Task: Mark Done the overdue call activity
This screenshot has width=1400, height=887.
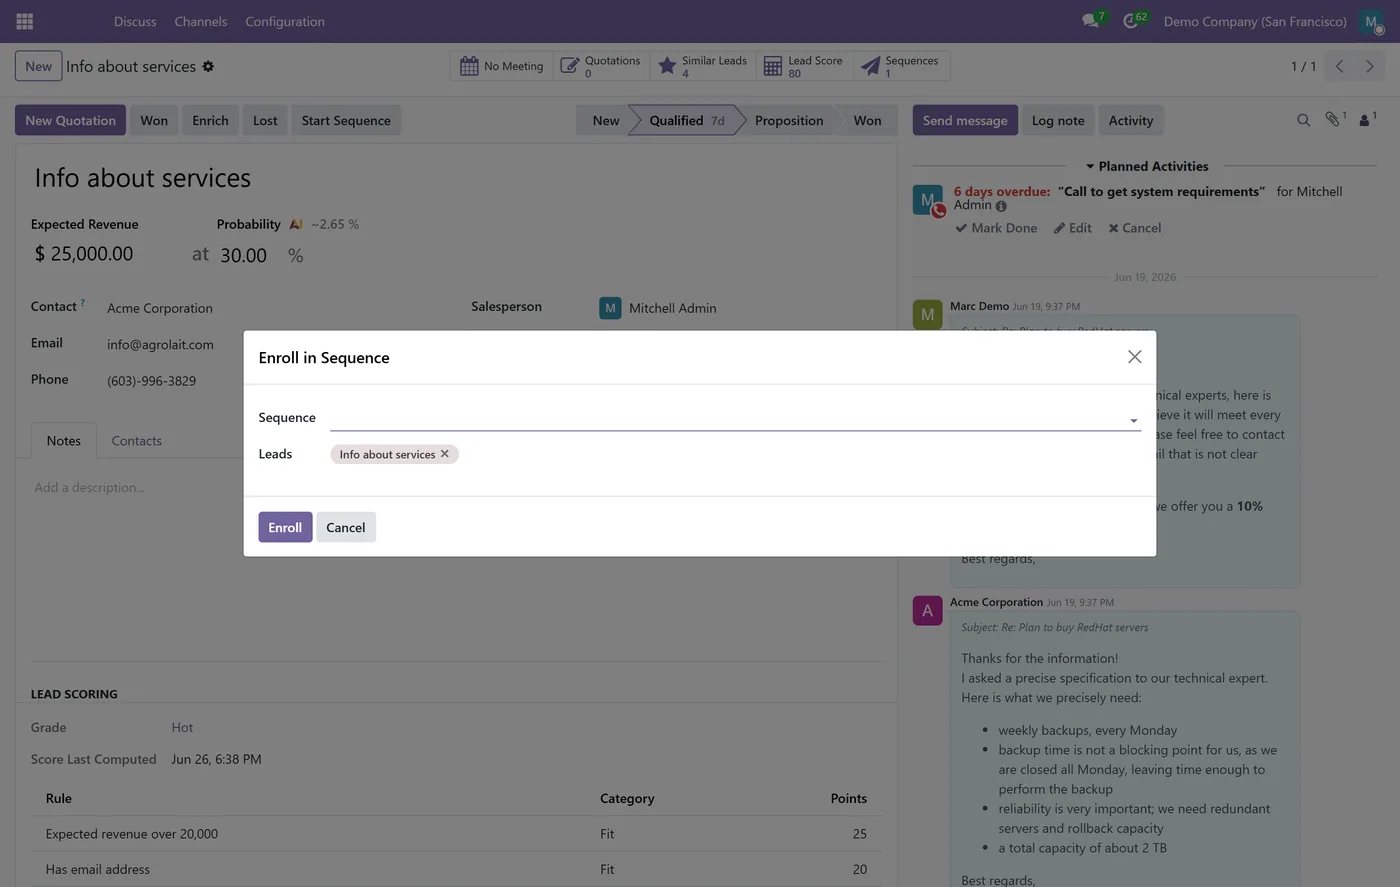Action: pyautogui.click(x=996, y=228)
